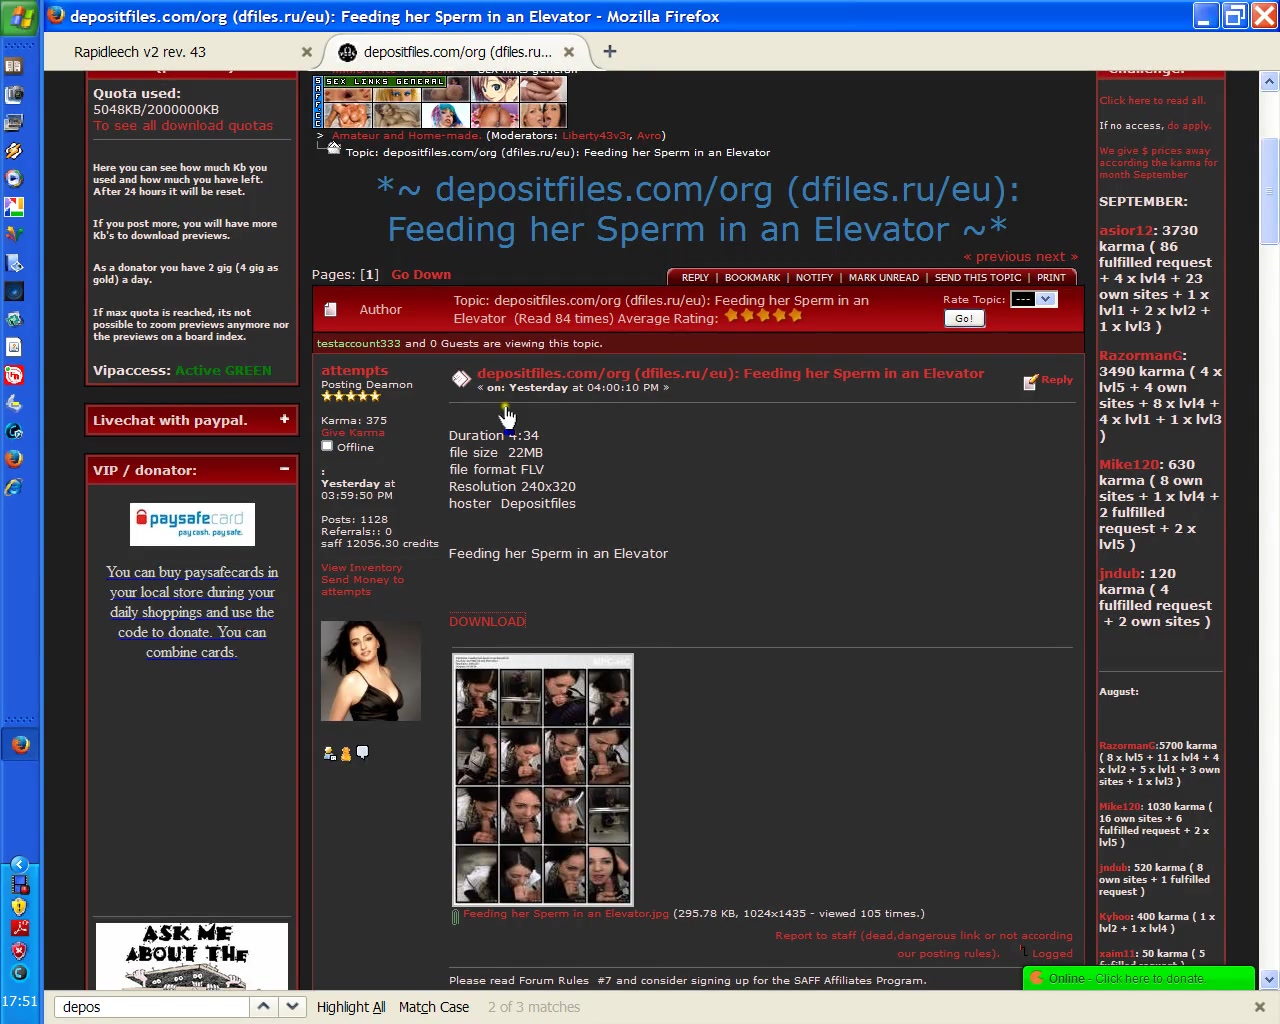Click the find bar text field containing 'depos'
Screen dimensions: 1280x1024
click(x=151, y=1007)
